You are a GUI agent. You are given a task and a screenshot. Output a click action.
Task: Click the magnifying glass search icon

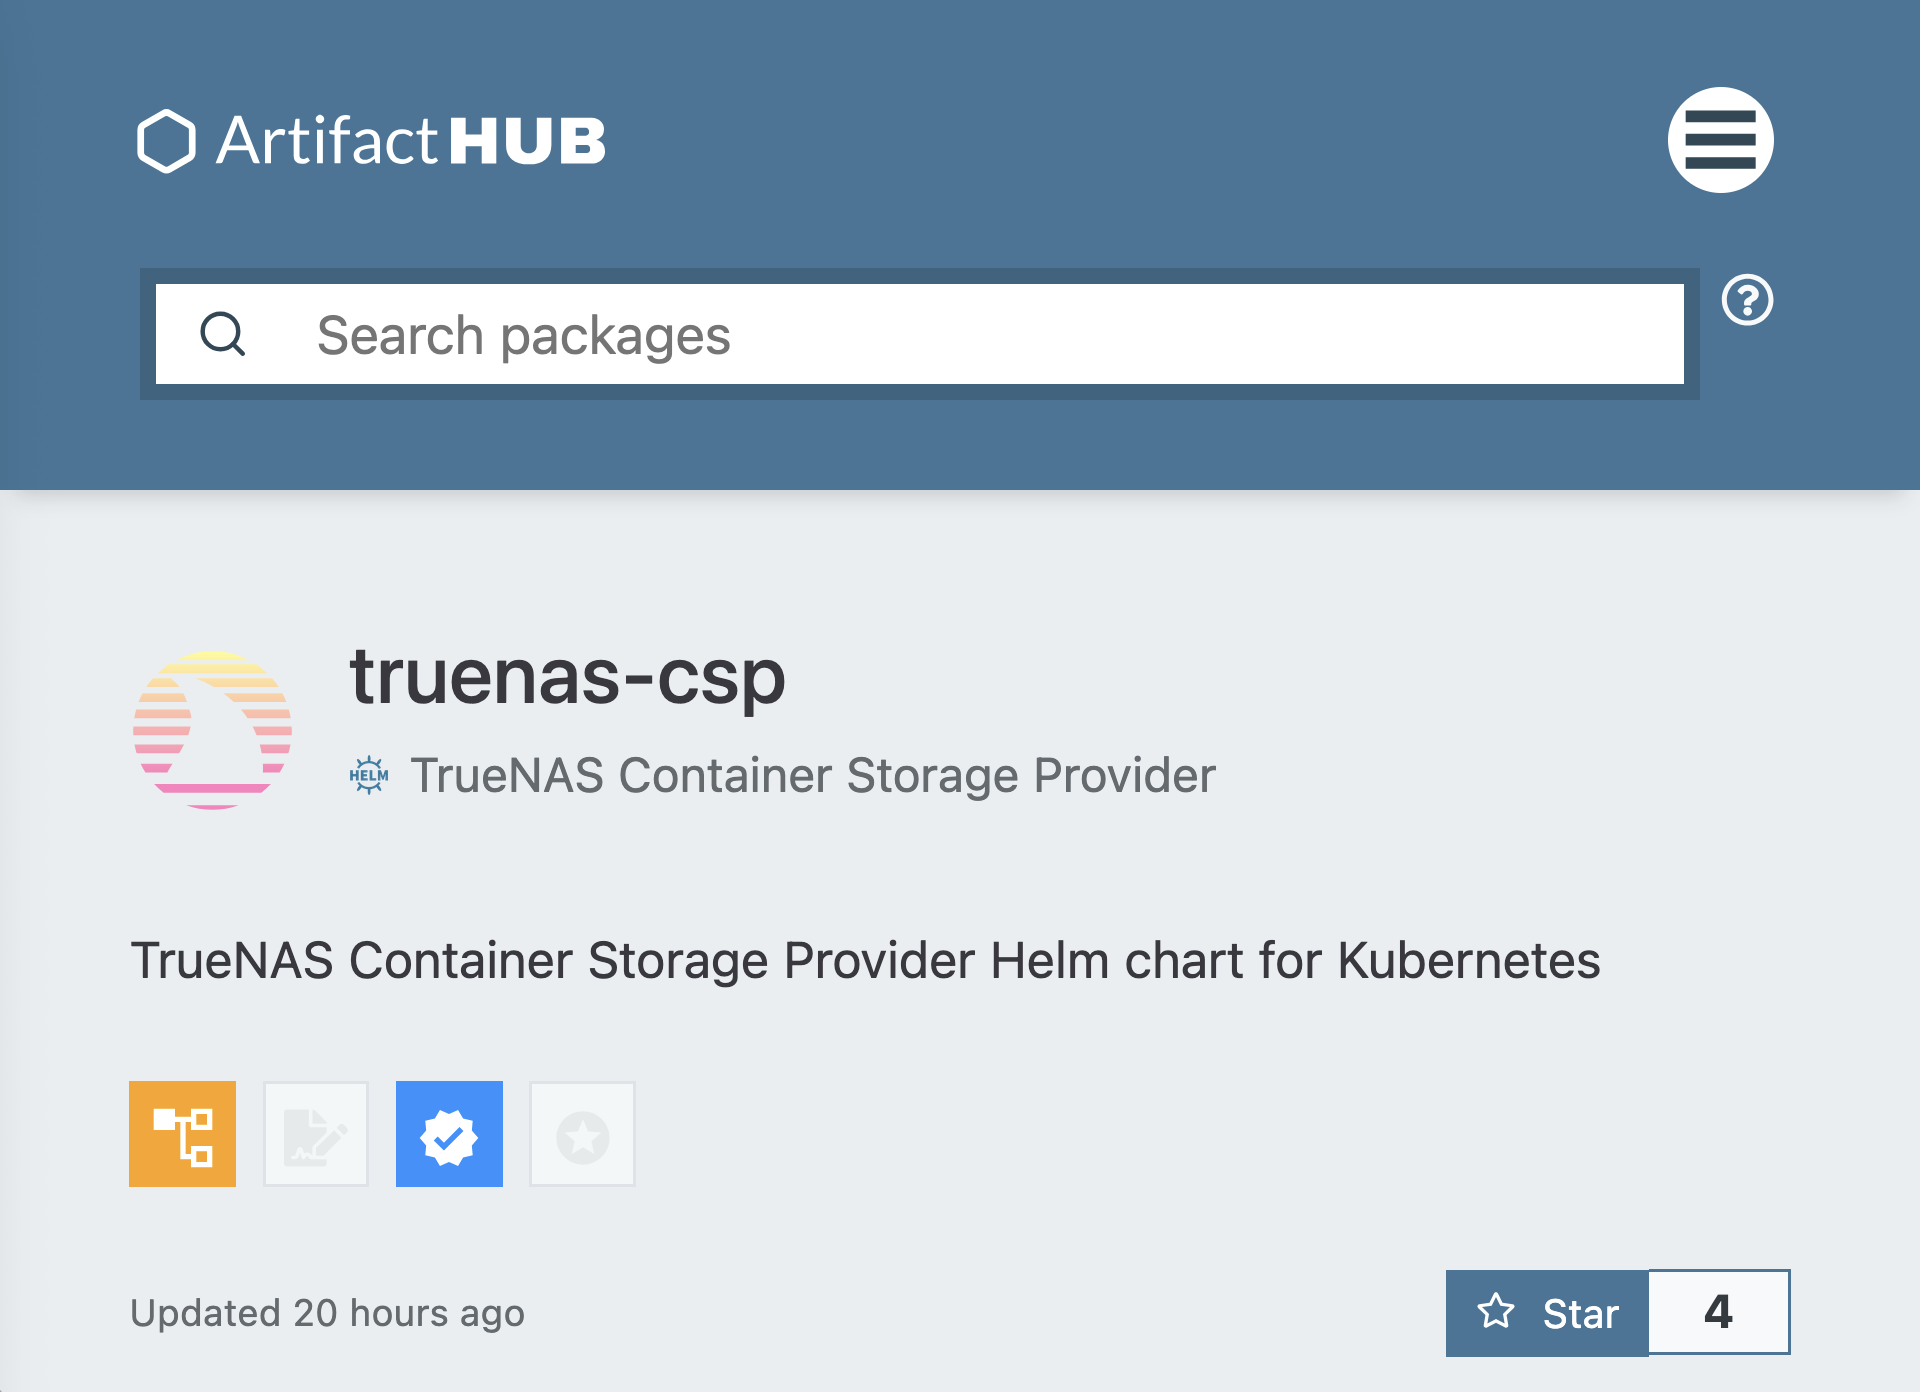pyautogui.click(x=222, y=334)
